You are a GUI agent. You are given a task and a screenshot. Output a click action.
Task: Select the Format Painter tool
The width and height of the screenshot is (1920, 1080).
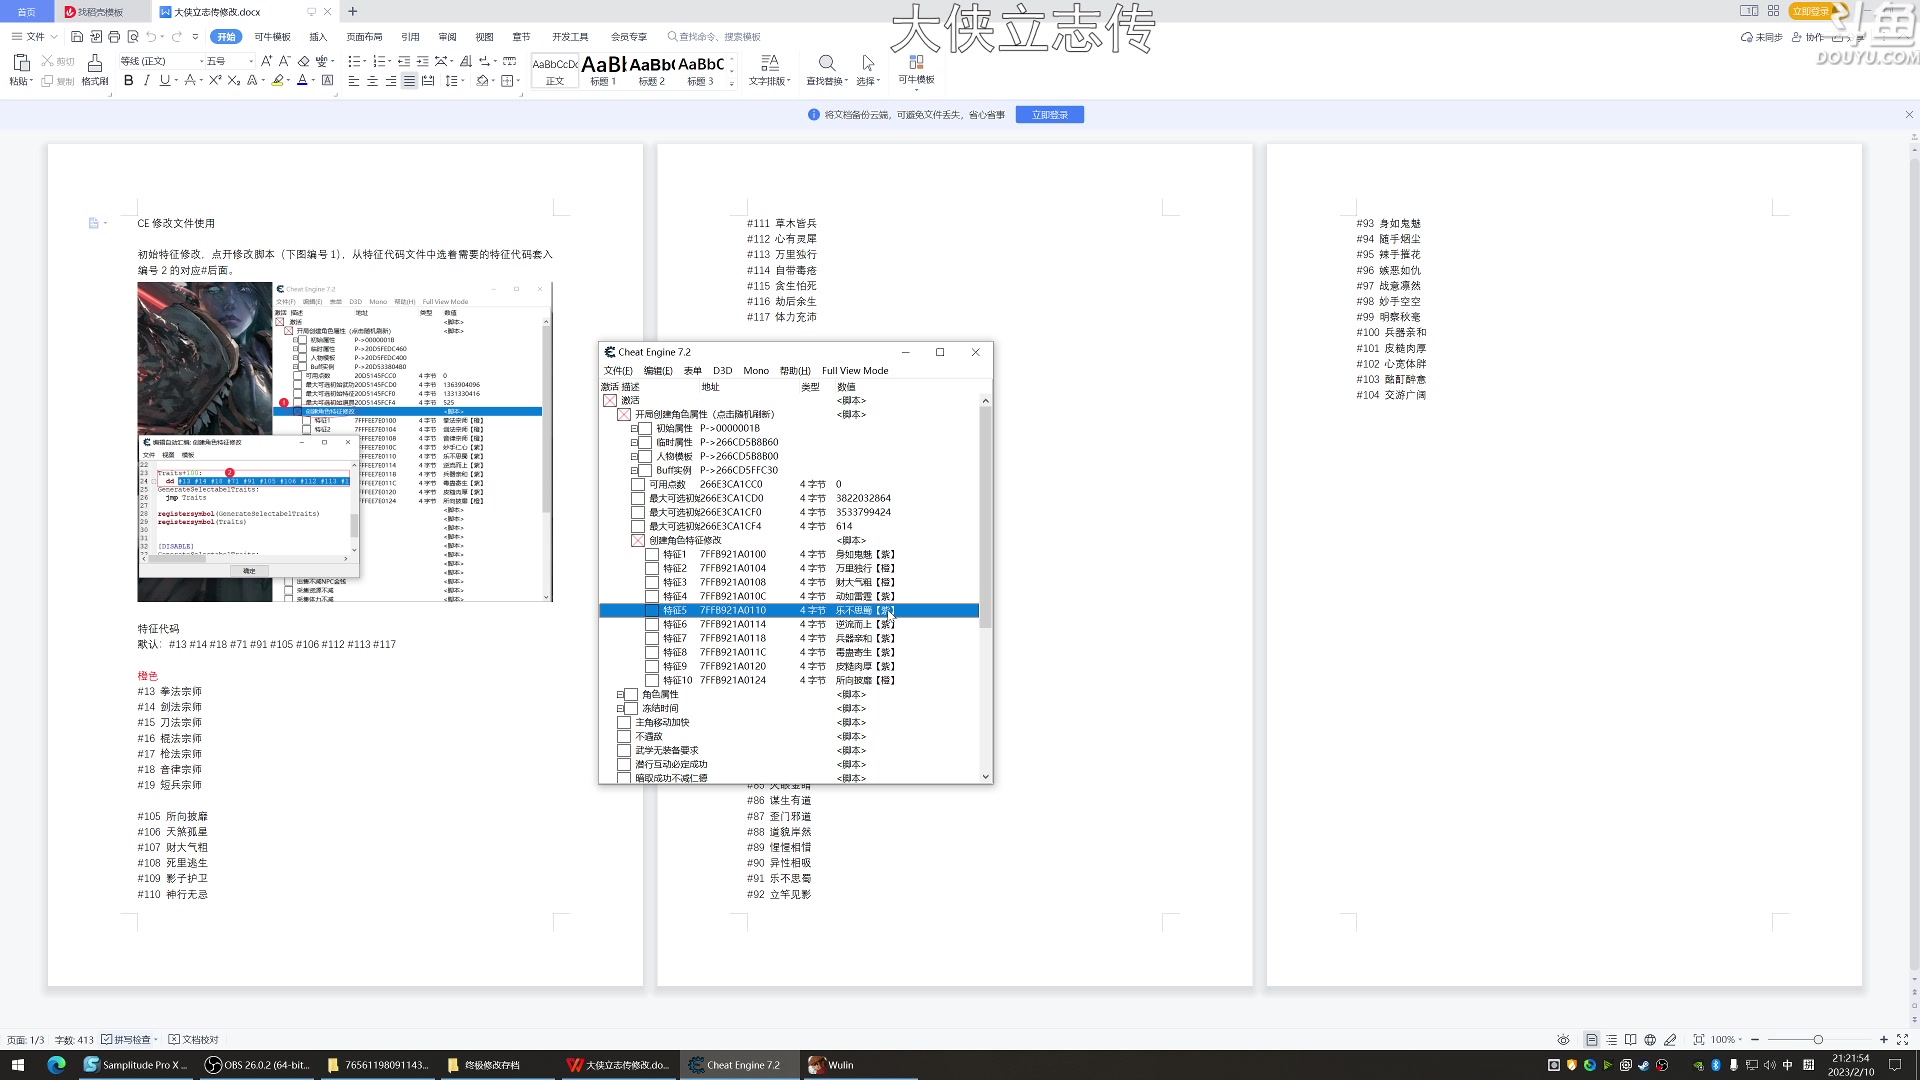95,70
